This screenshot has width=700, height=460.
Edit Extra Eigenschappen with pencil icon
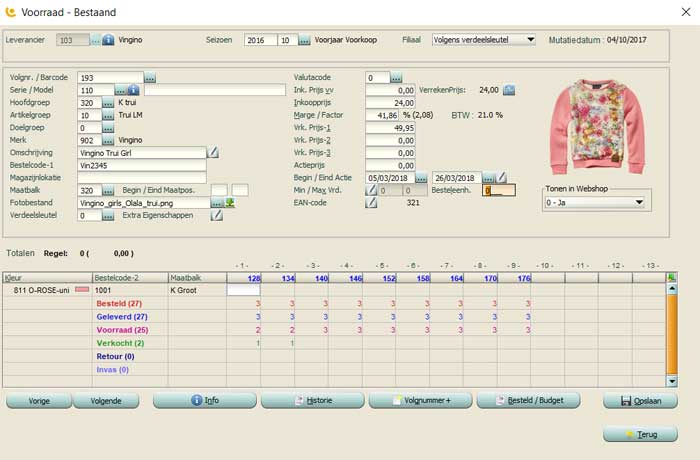click(217, 215)
